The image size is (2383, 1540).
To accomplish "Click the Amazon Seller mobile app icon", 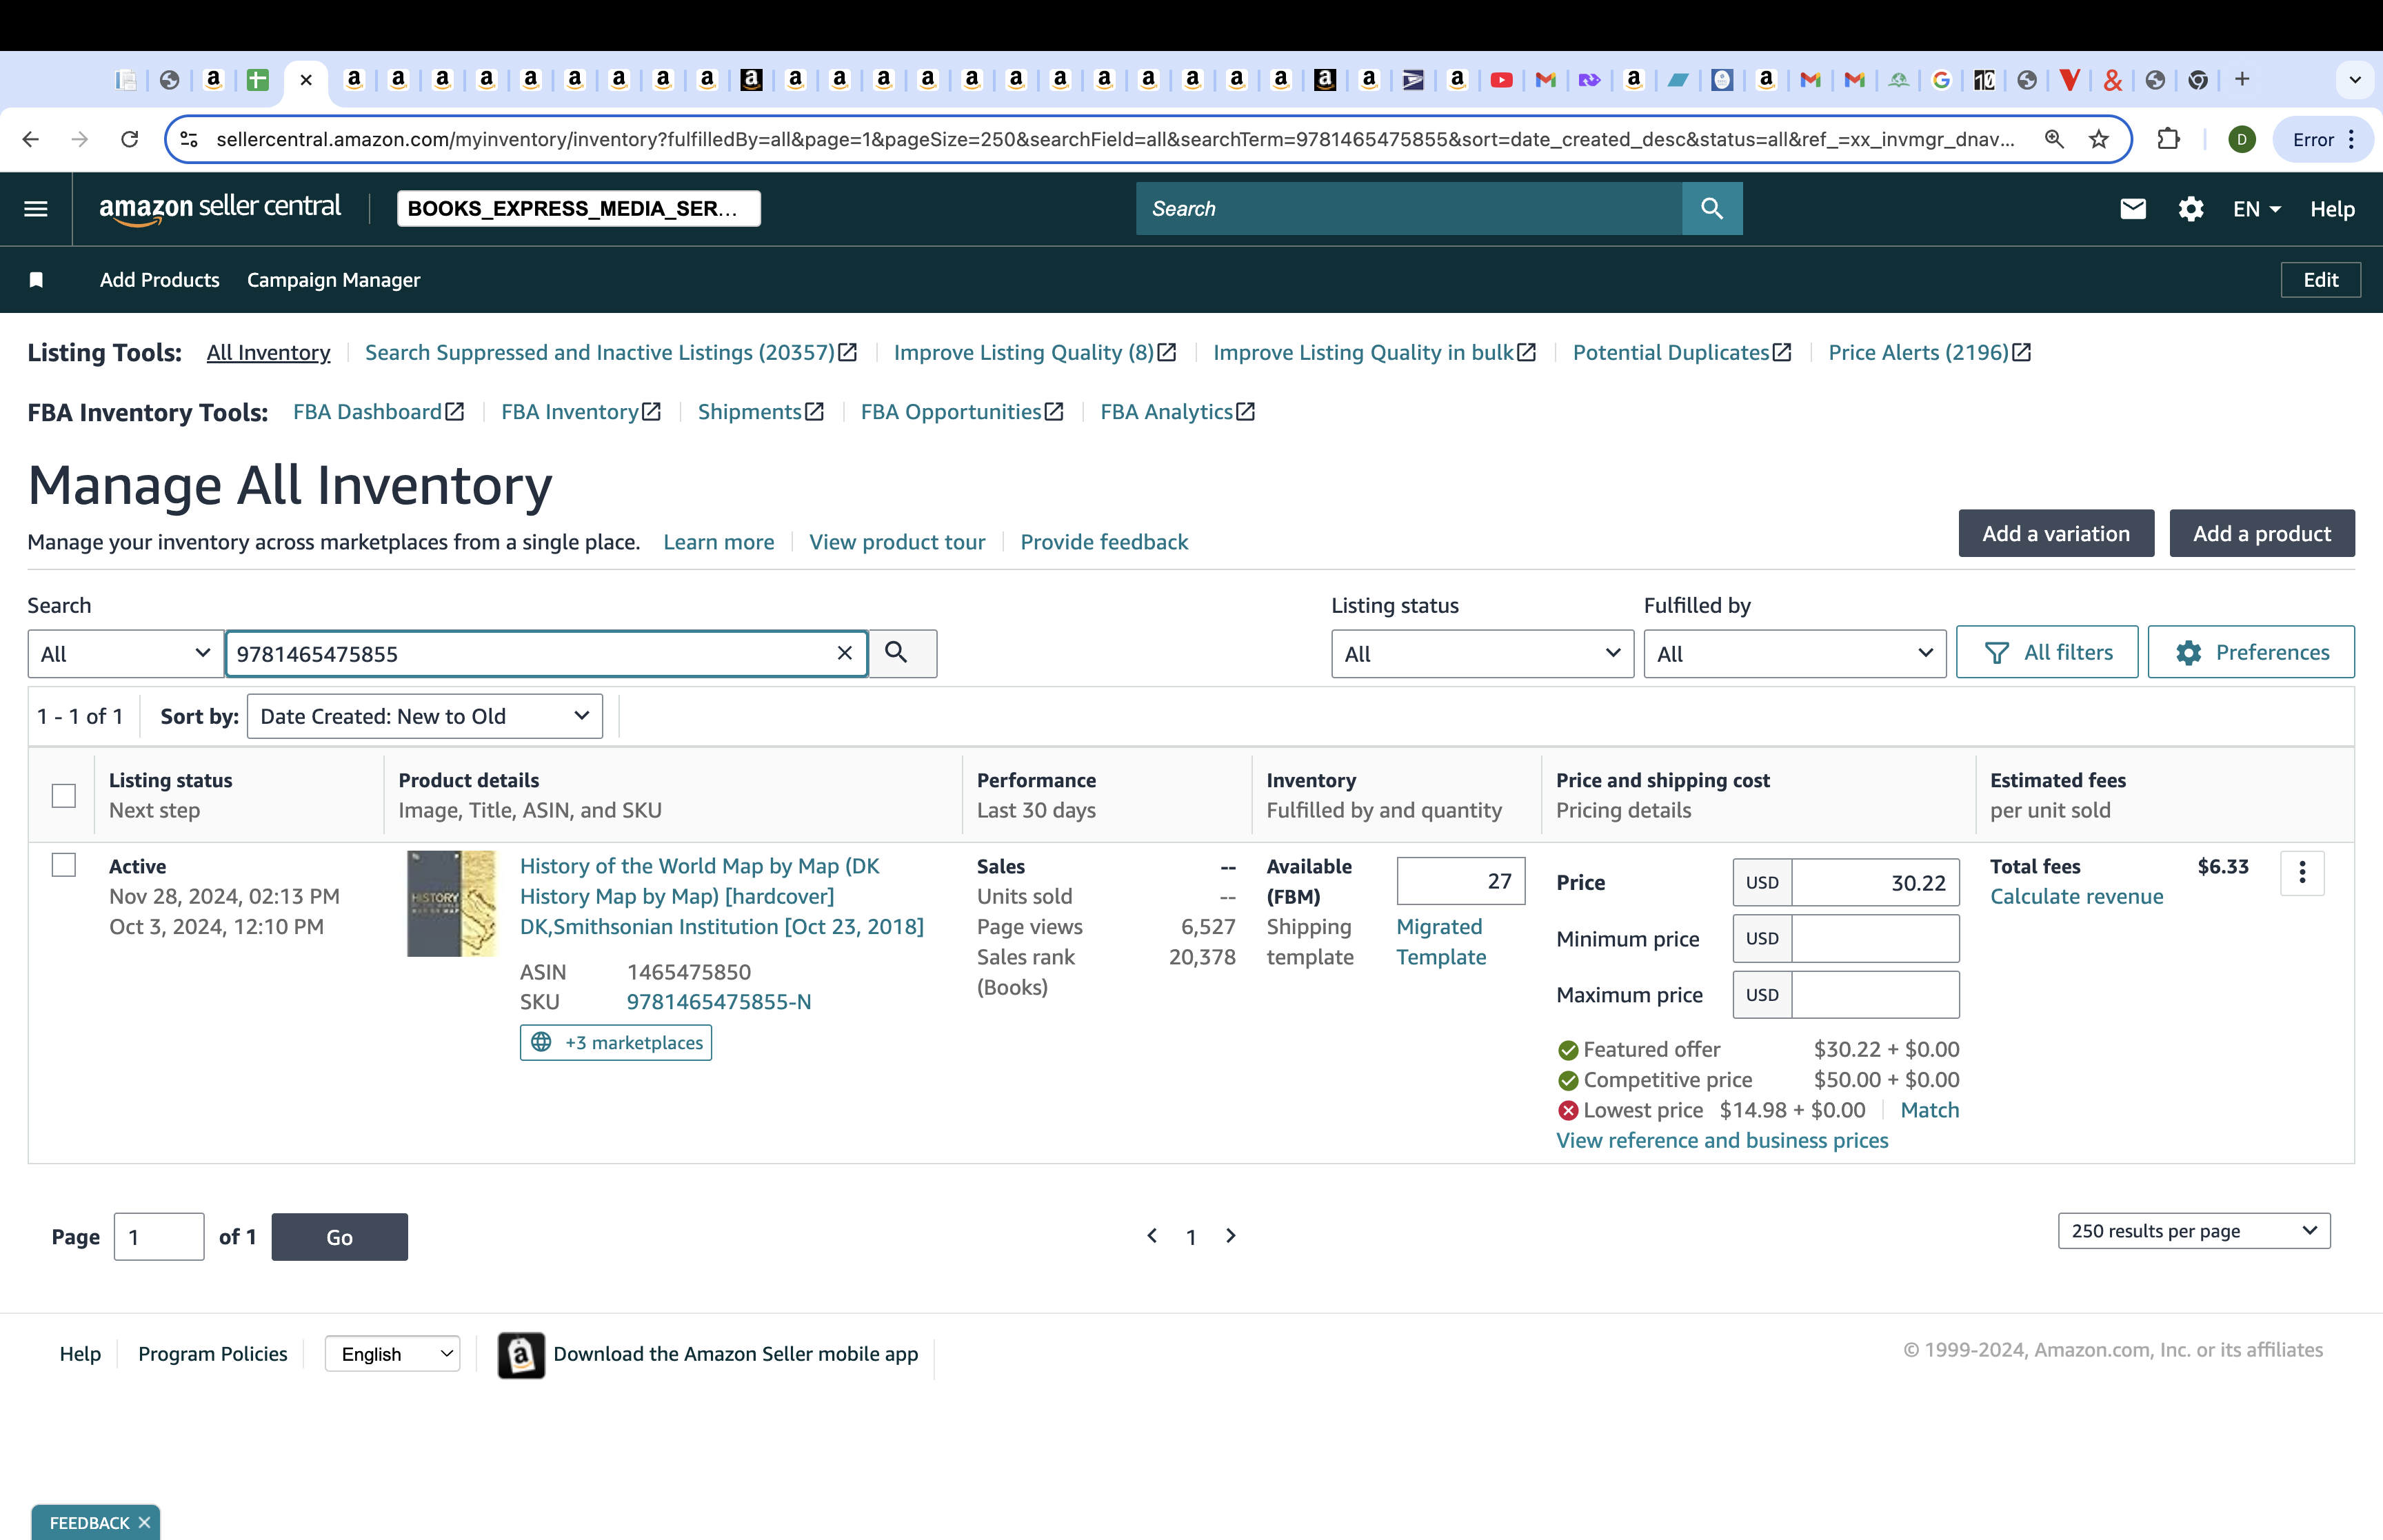I will pos(521,1355).
